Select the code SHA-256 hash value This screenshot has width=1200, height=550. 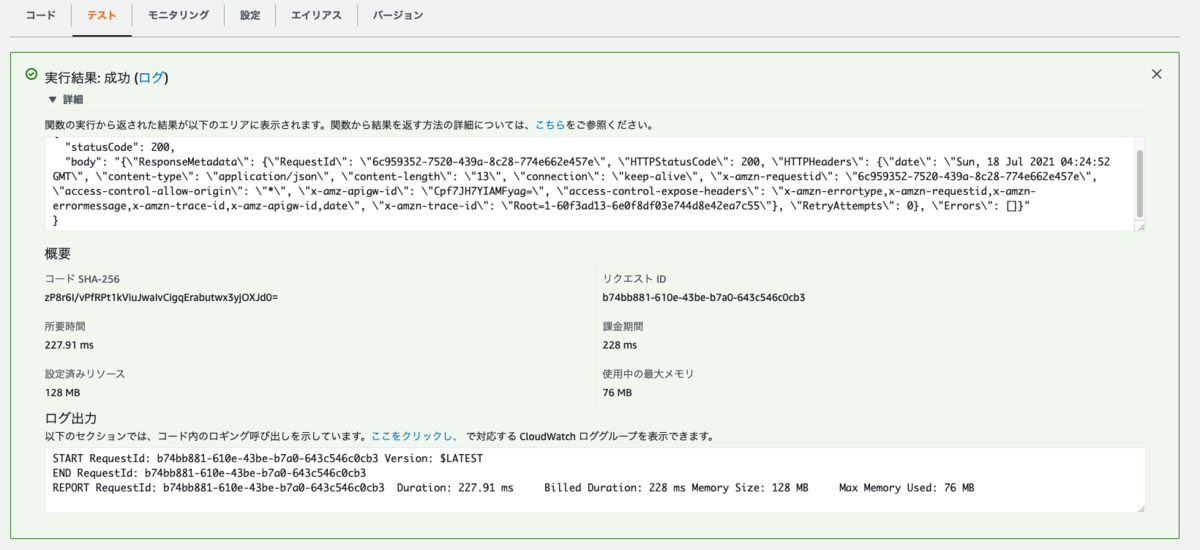pos(161,297)
